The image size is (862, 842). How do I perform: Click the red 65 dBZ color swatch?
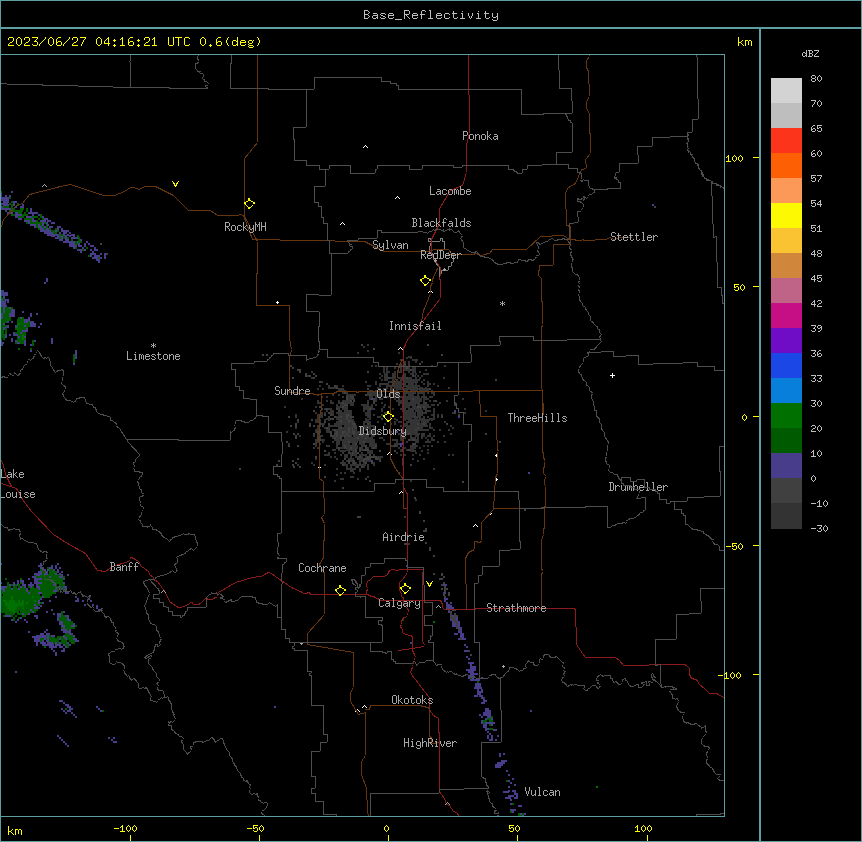[x=786, y=140]
